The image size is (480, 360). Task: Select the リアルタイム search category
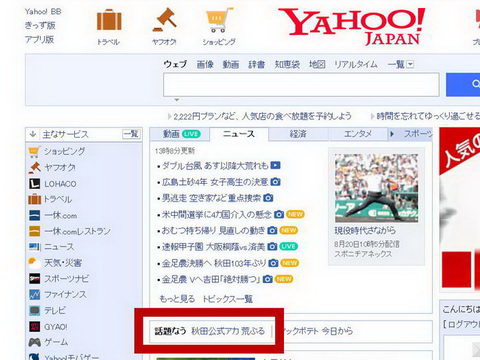coord(356,64)
